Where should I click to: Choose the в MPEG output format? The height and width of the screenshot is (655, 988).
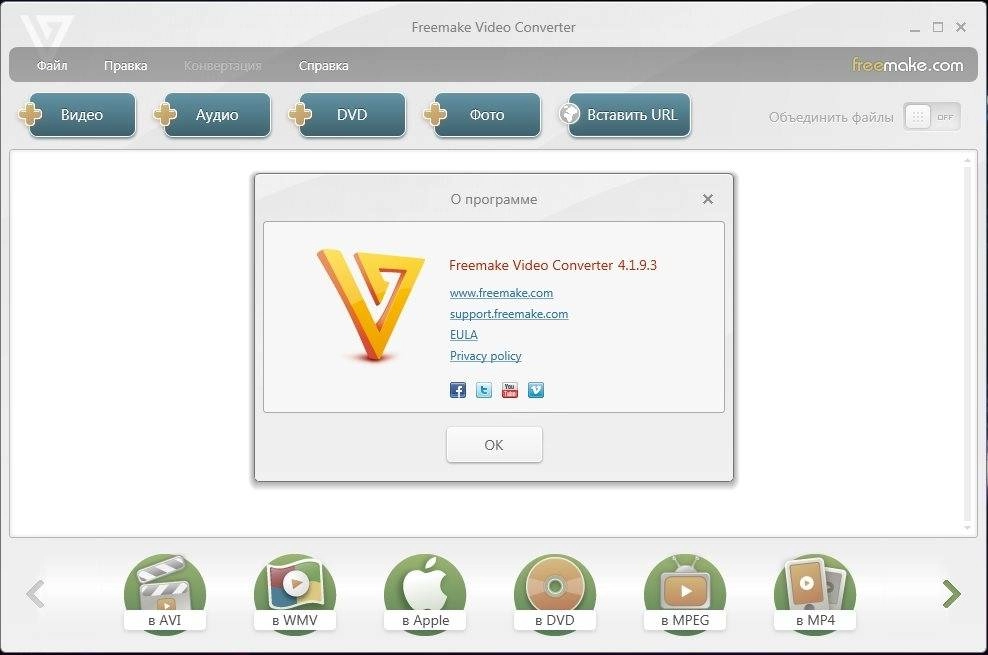click(x=685, y=593)
